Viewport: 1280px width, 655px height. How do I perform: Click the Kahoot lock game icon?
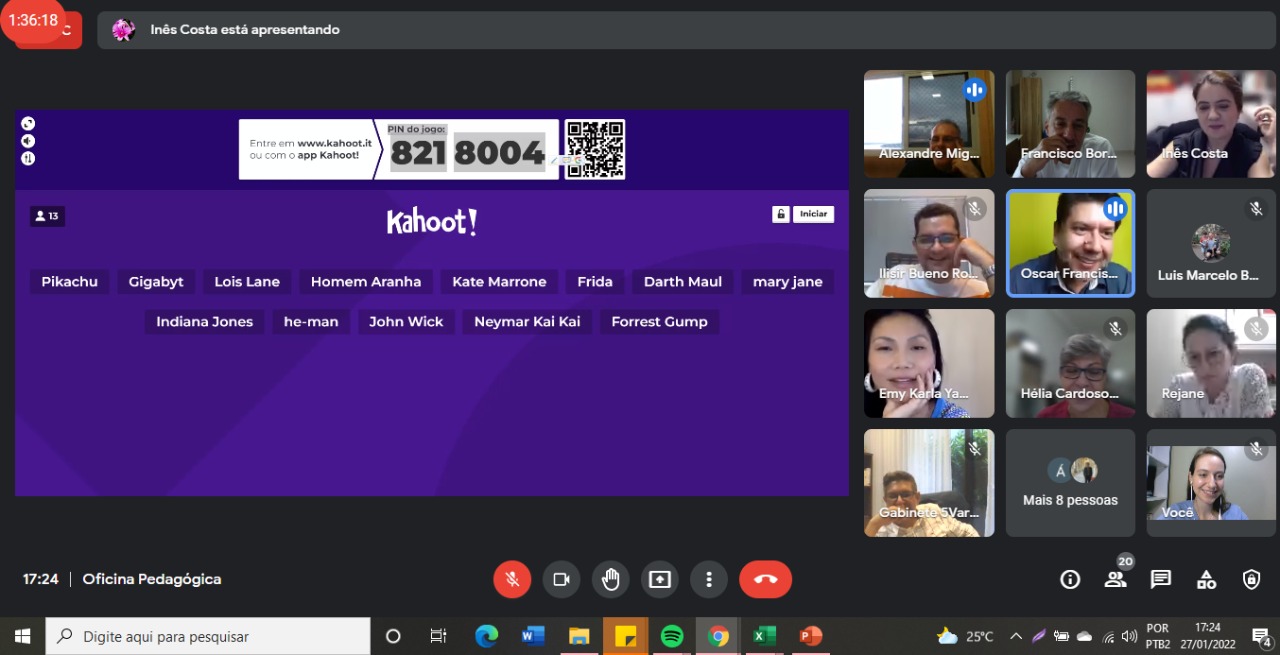click(781, 214)
